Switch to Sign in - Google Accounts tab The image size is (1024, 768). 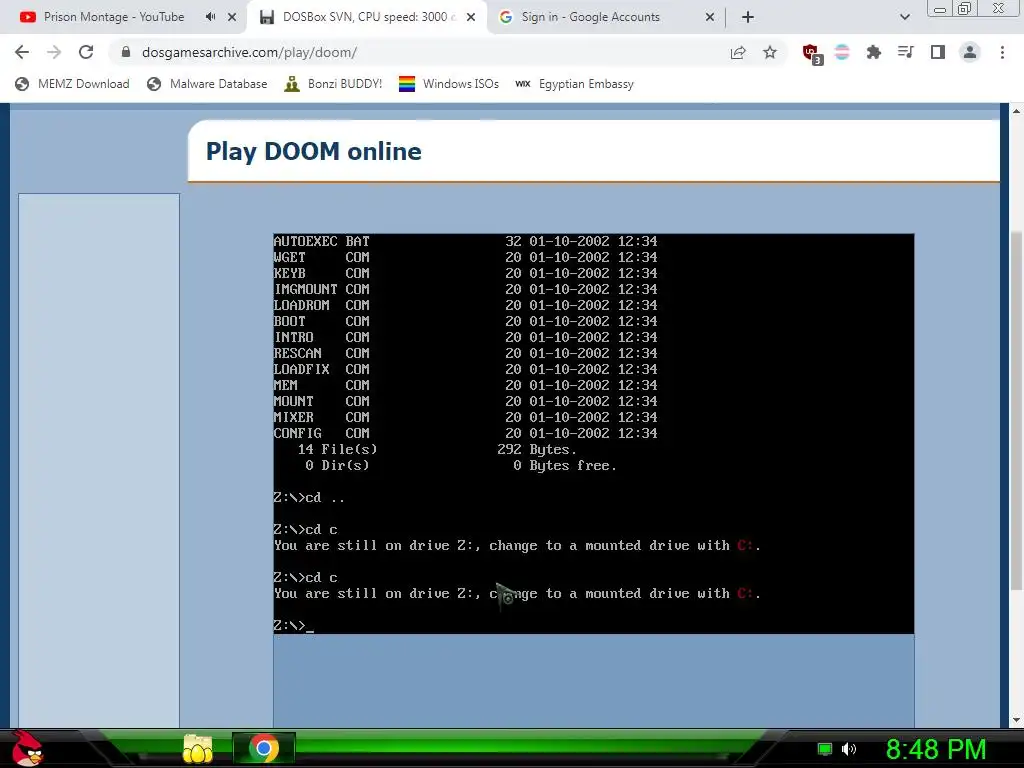(x=590, y=17)
